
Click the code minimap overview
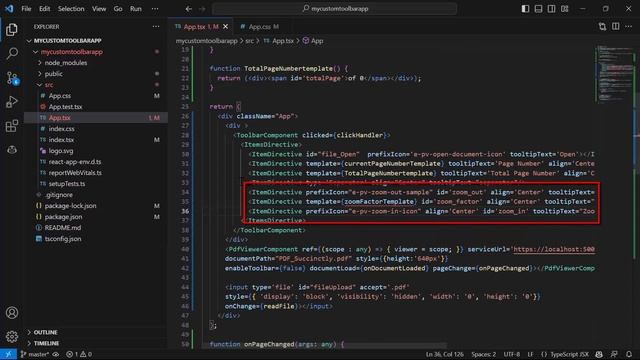pyautogui.click(x=614, y=73)
